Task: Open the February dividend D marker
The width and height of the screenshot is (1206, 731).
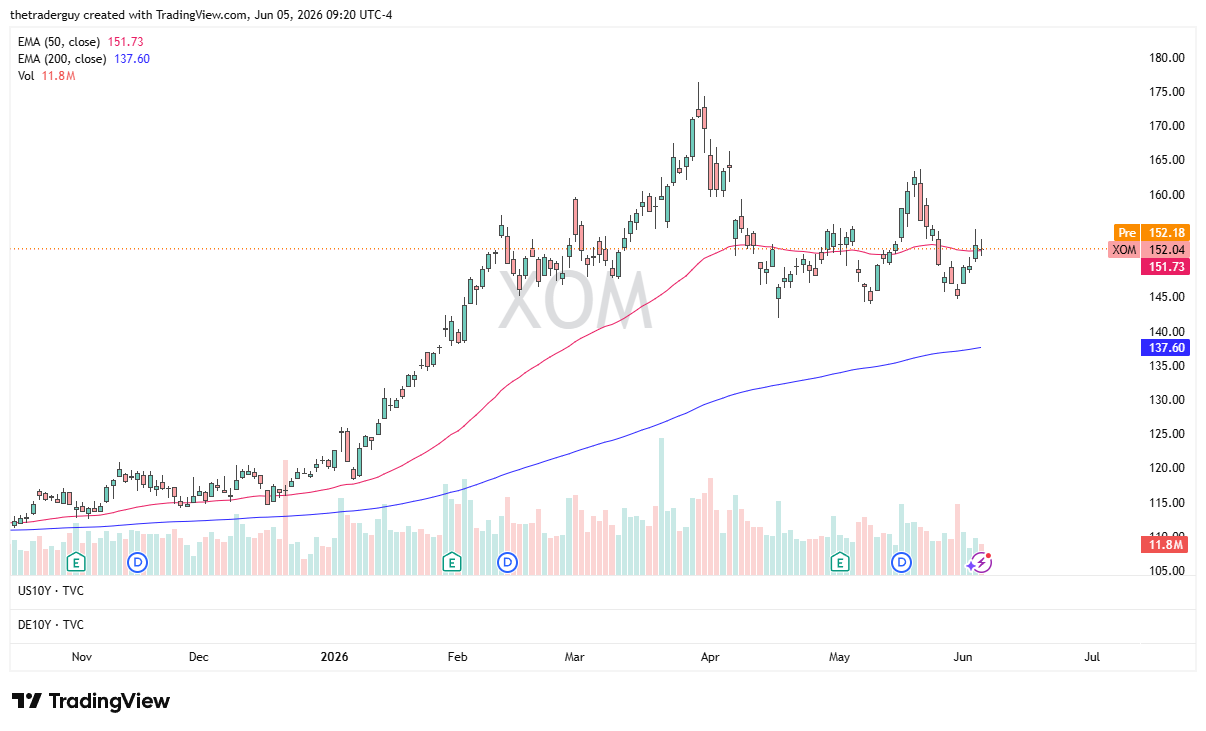Action: click(x=508, y=563)
